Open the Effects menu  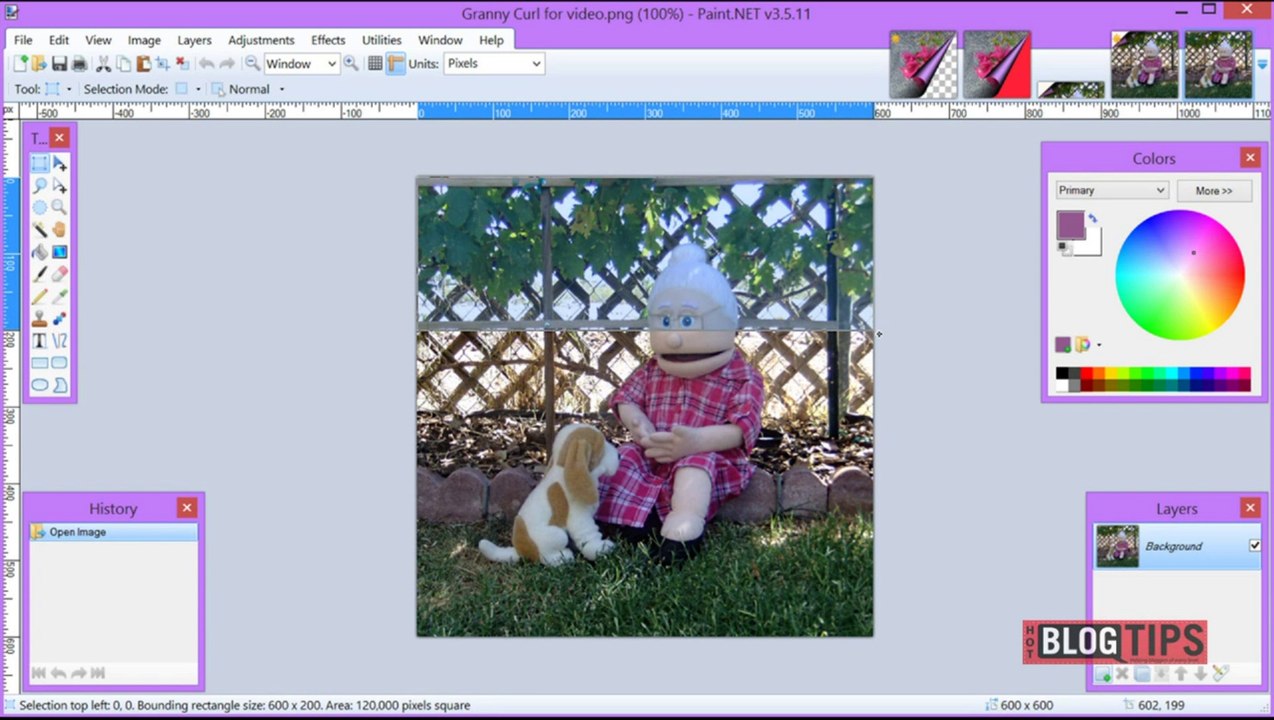(328, 40)
